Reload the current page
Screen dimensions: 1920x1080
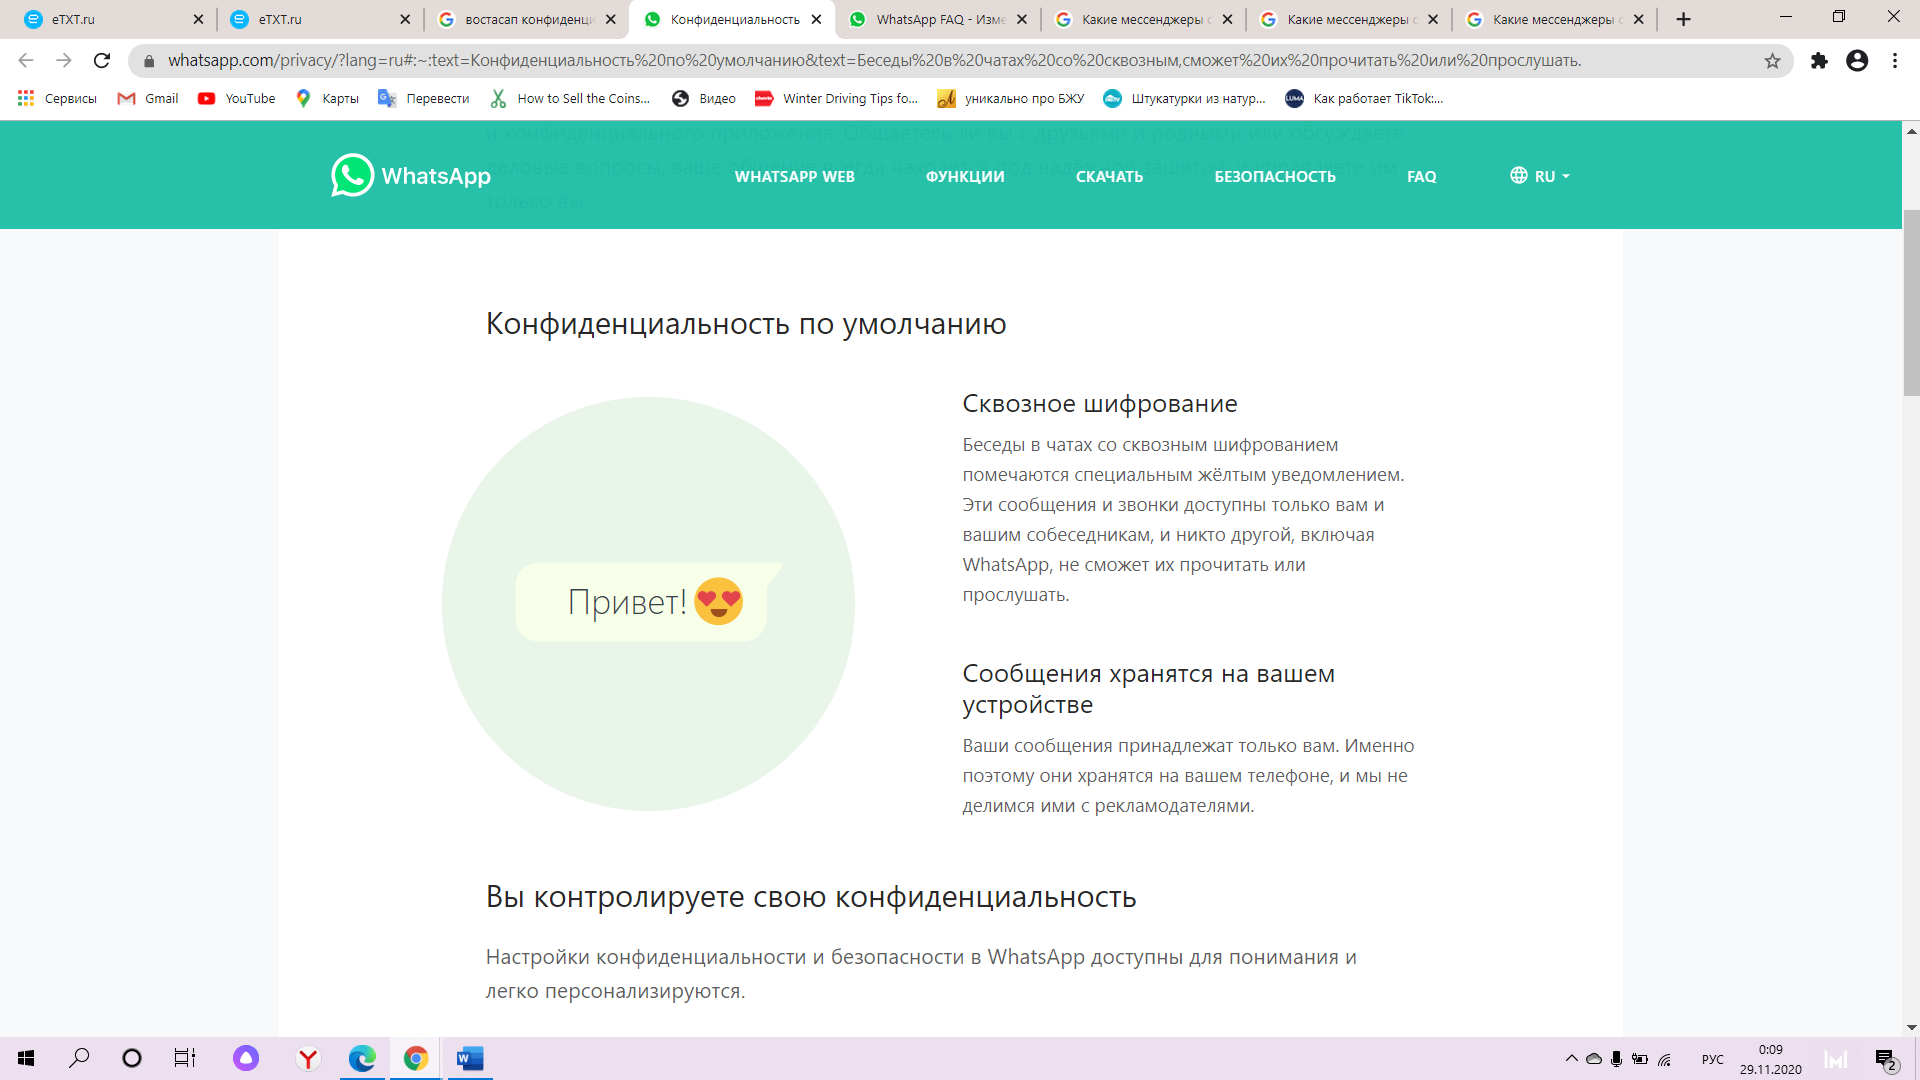click(102, 61)
